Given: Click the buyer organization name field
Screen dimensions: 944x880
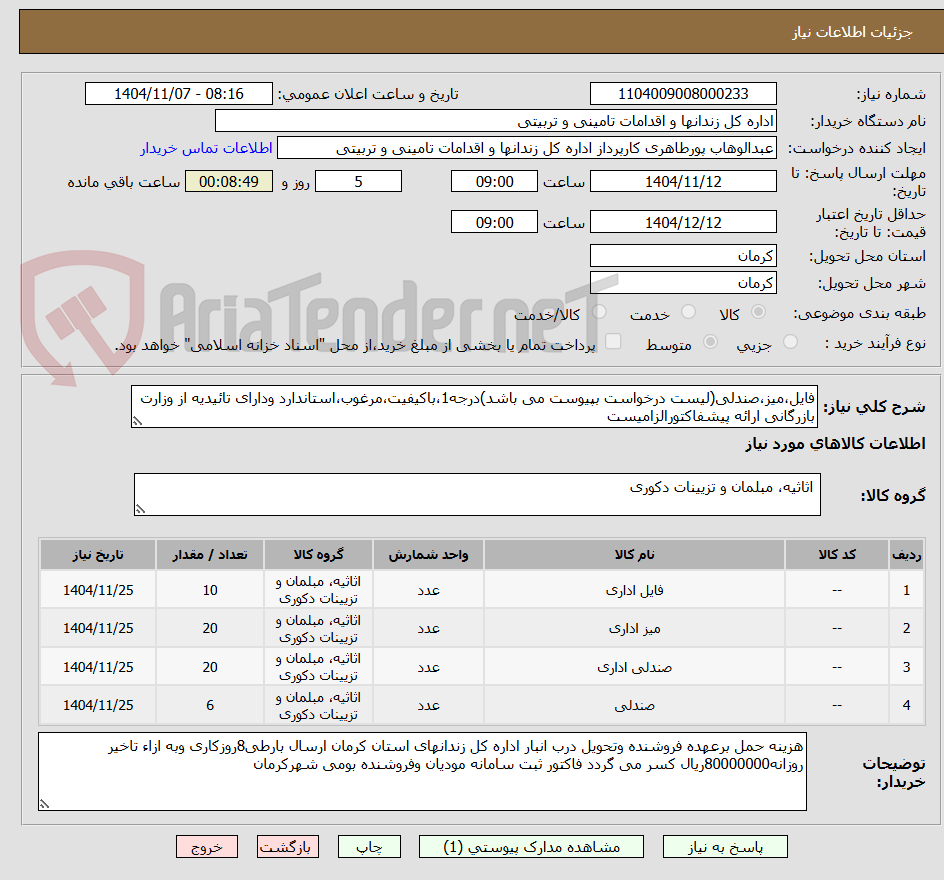Looking at the screenshot, I should (495, 121).
